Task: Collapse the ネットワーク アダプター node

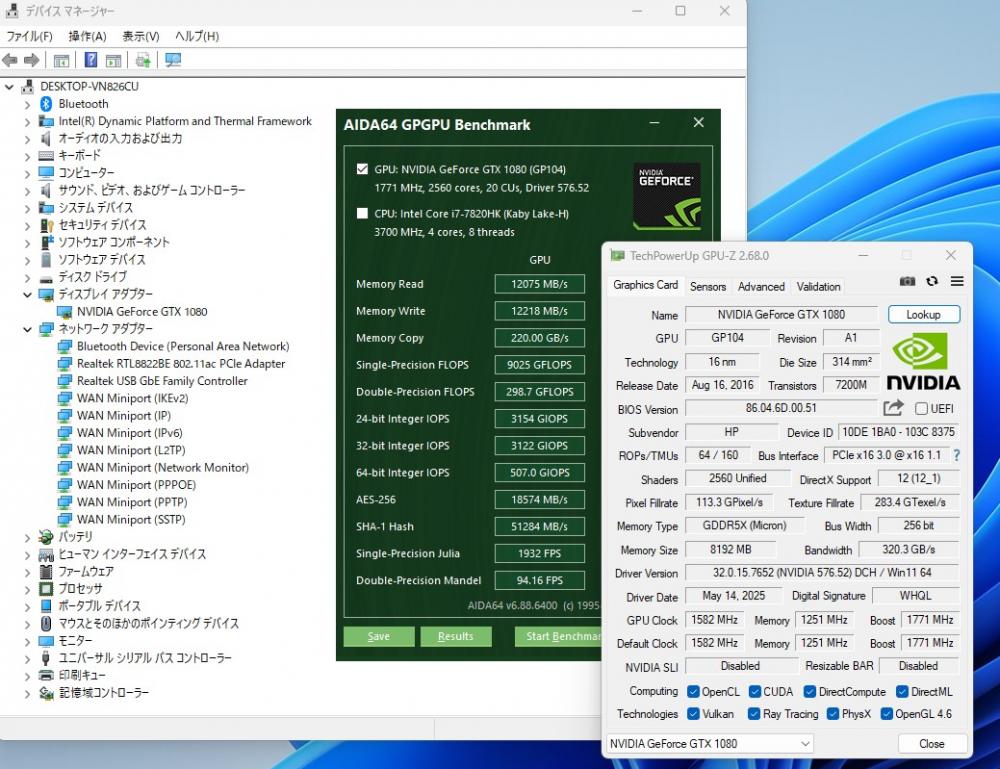Action: [27, 330]
